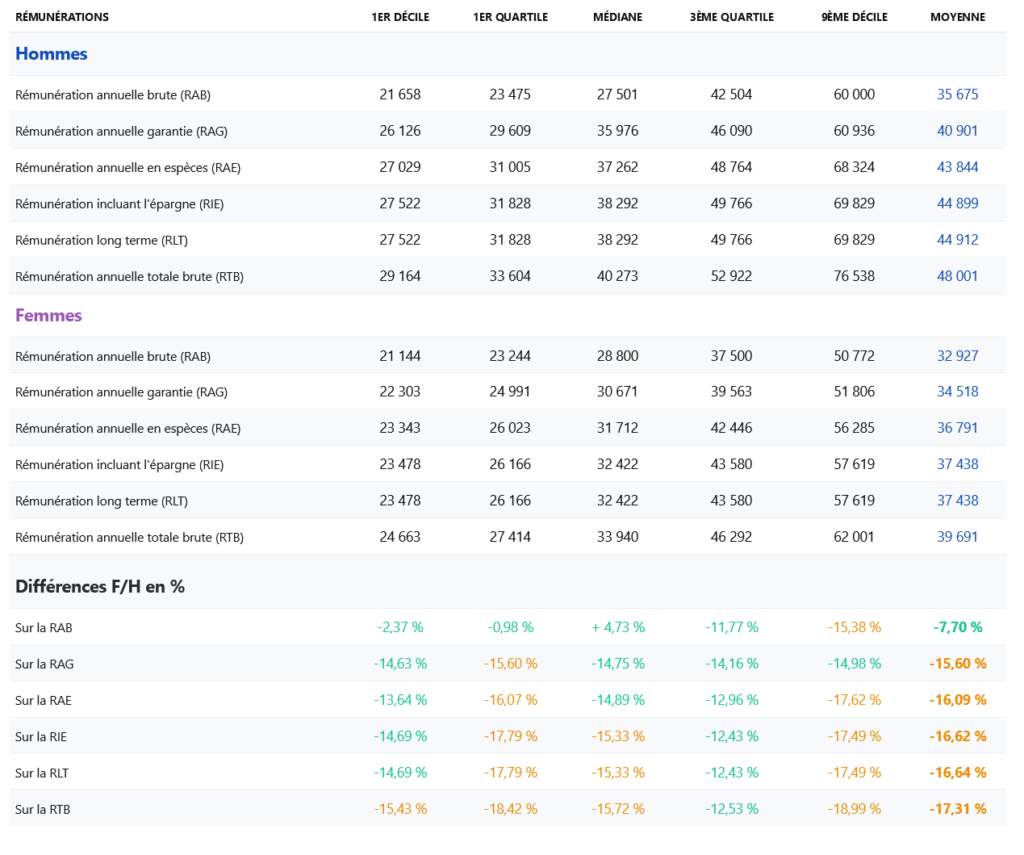Image resolution: width=1024 pixels, height=855 pixels.
Task: Select the MÉDIANE column header
Action: point(618,17)
